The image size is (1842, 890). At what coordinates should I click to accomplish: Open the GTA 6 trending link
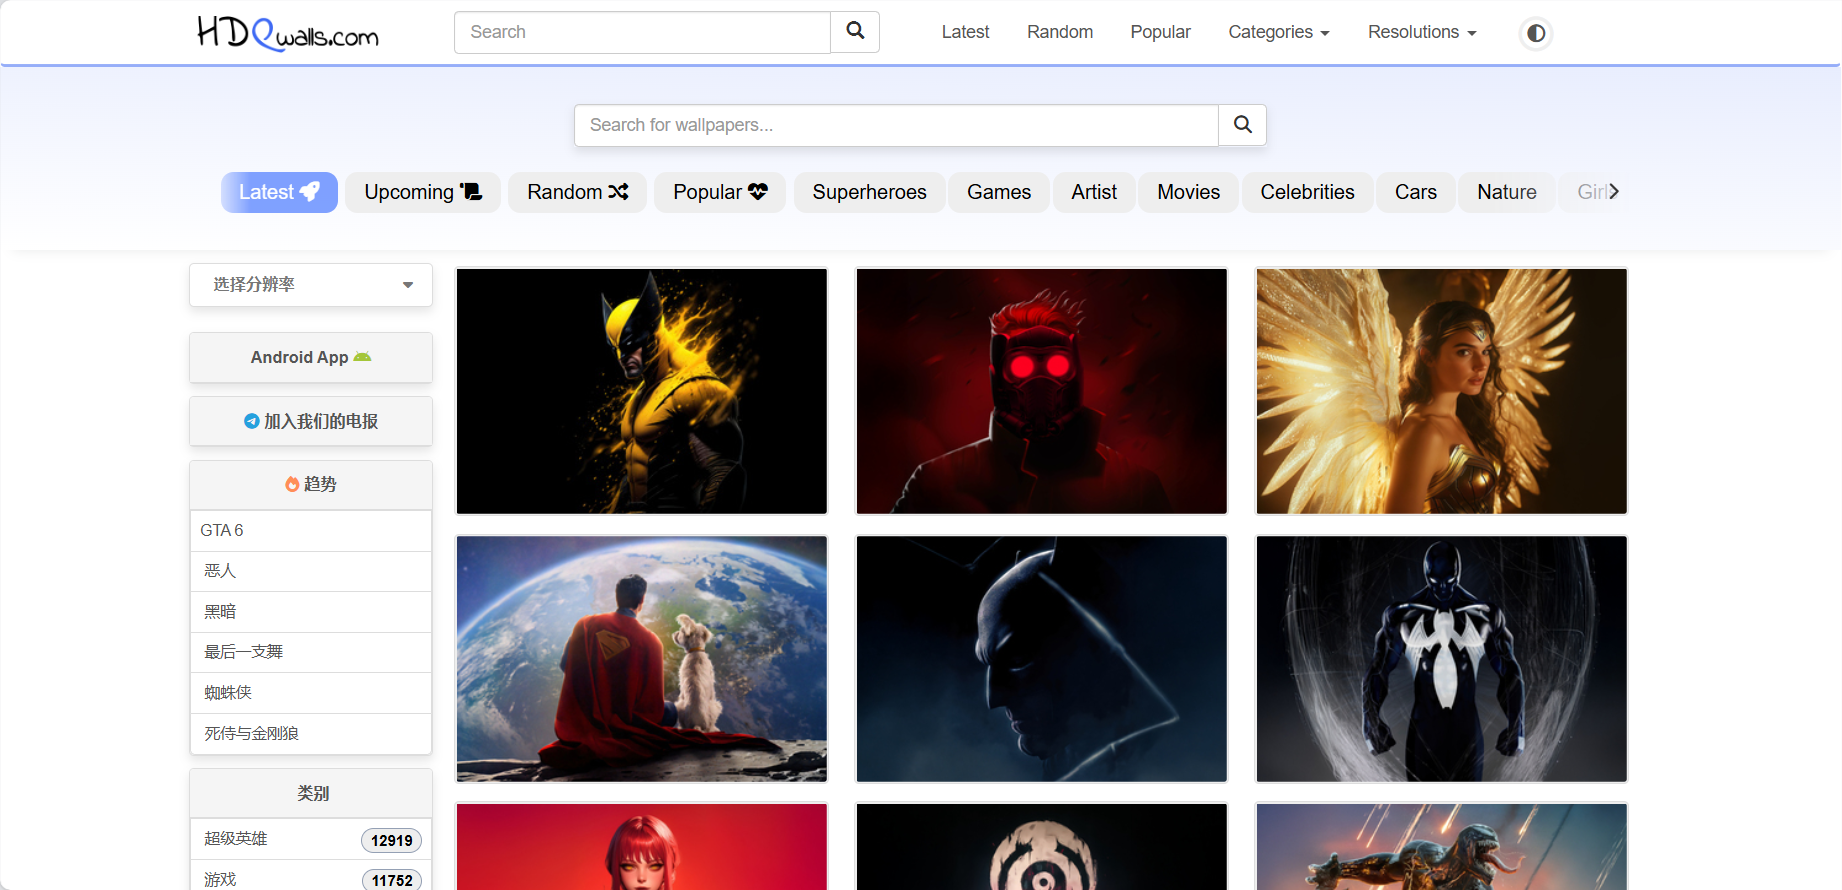pos(311,531)
